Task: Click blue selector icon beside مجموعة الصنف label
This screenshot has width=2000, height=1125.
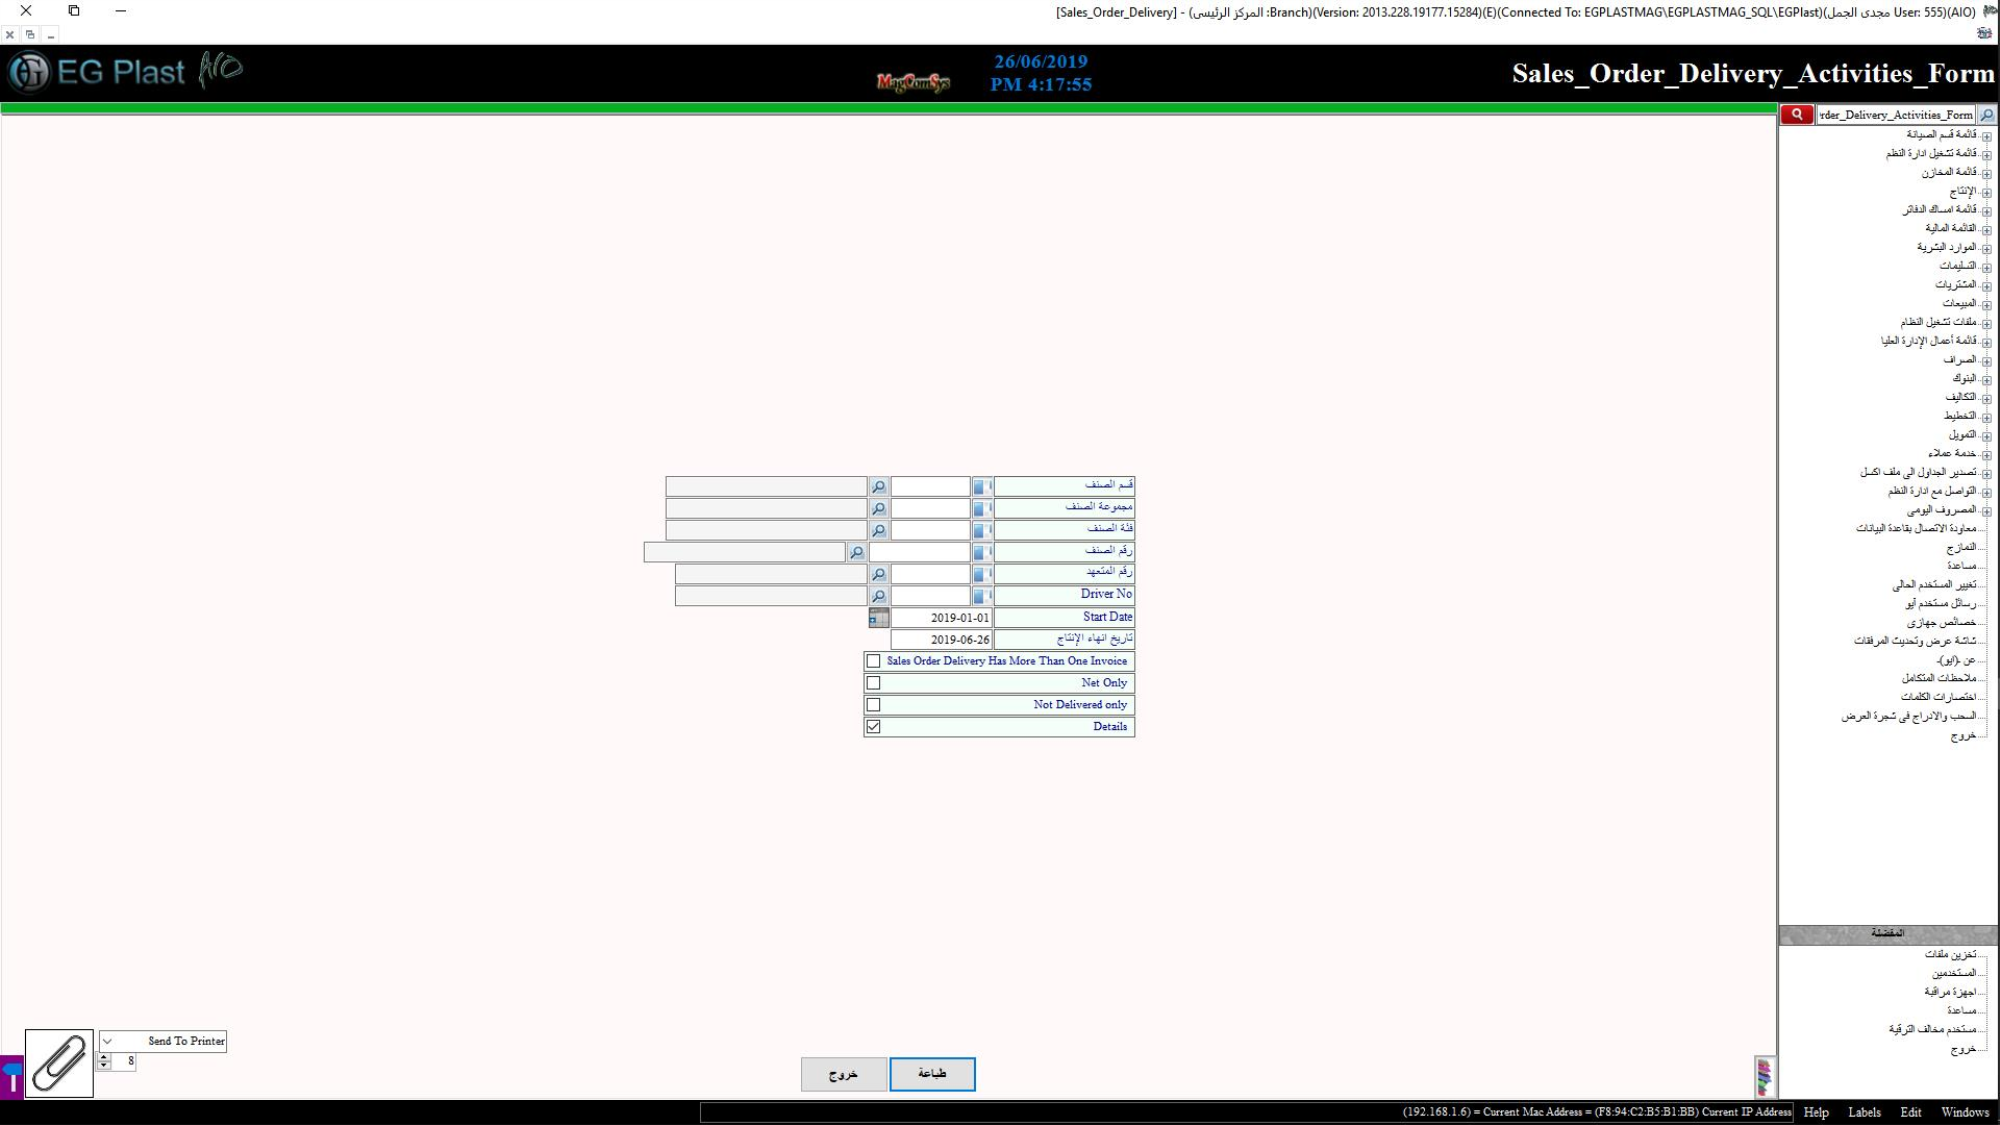Action: coord(982,509)
